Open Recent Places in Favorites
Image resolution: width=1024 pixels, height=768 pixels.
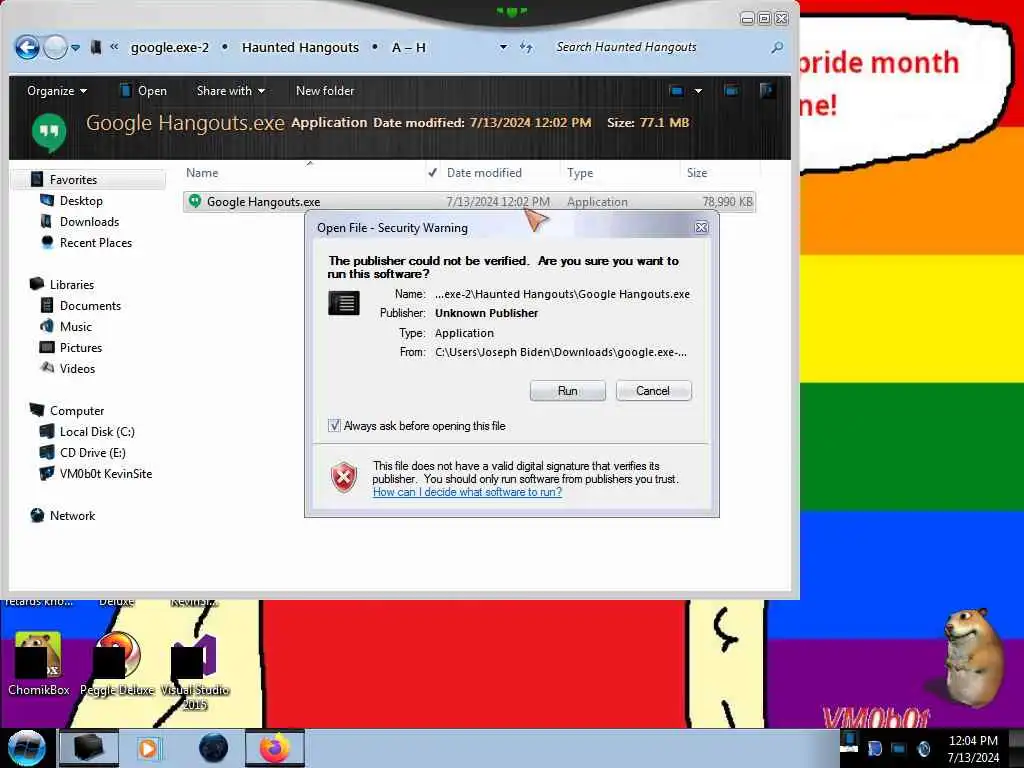pos(95,242)
